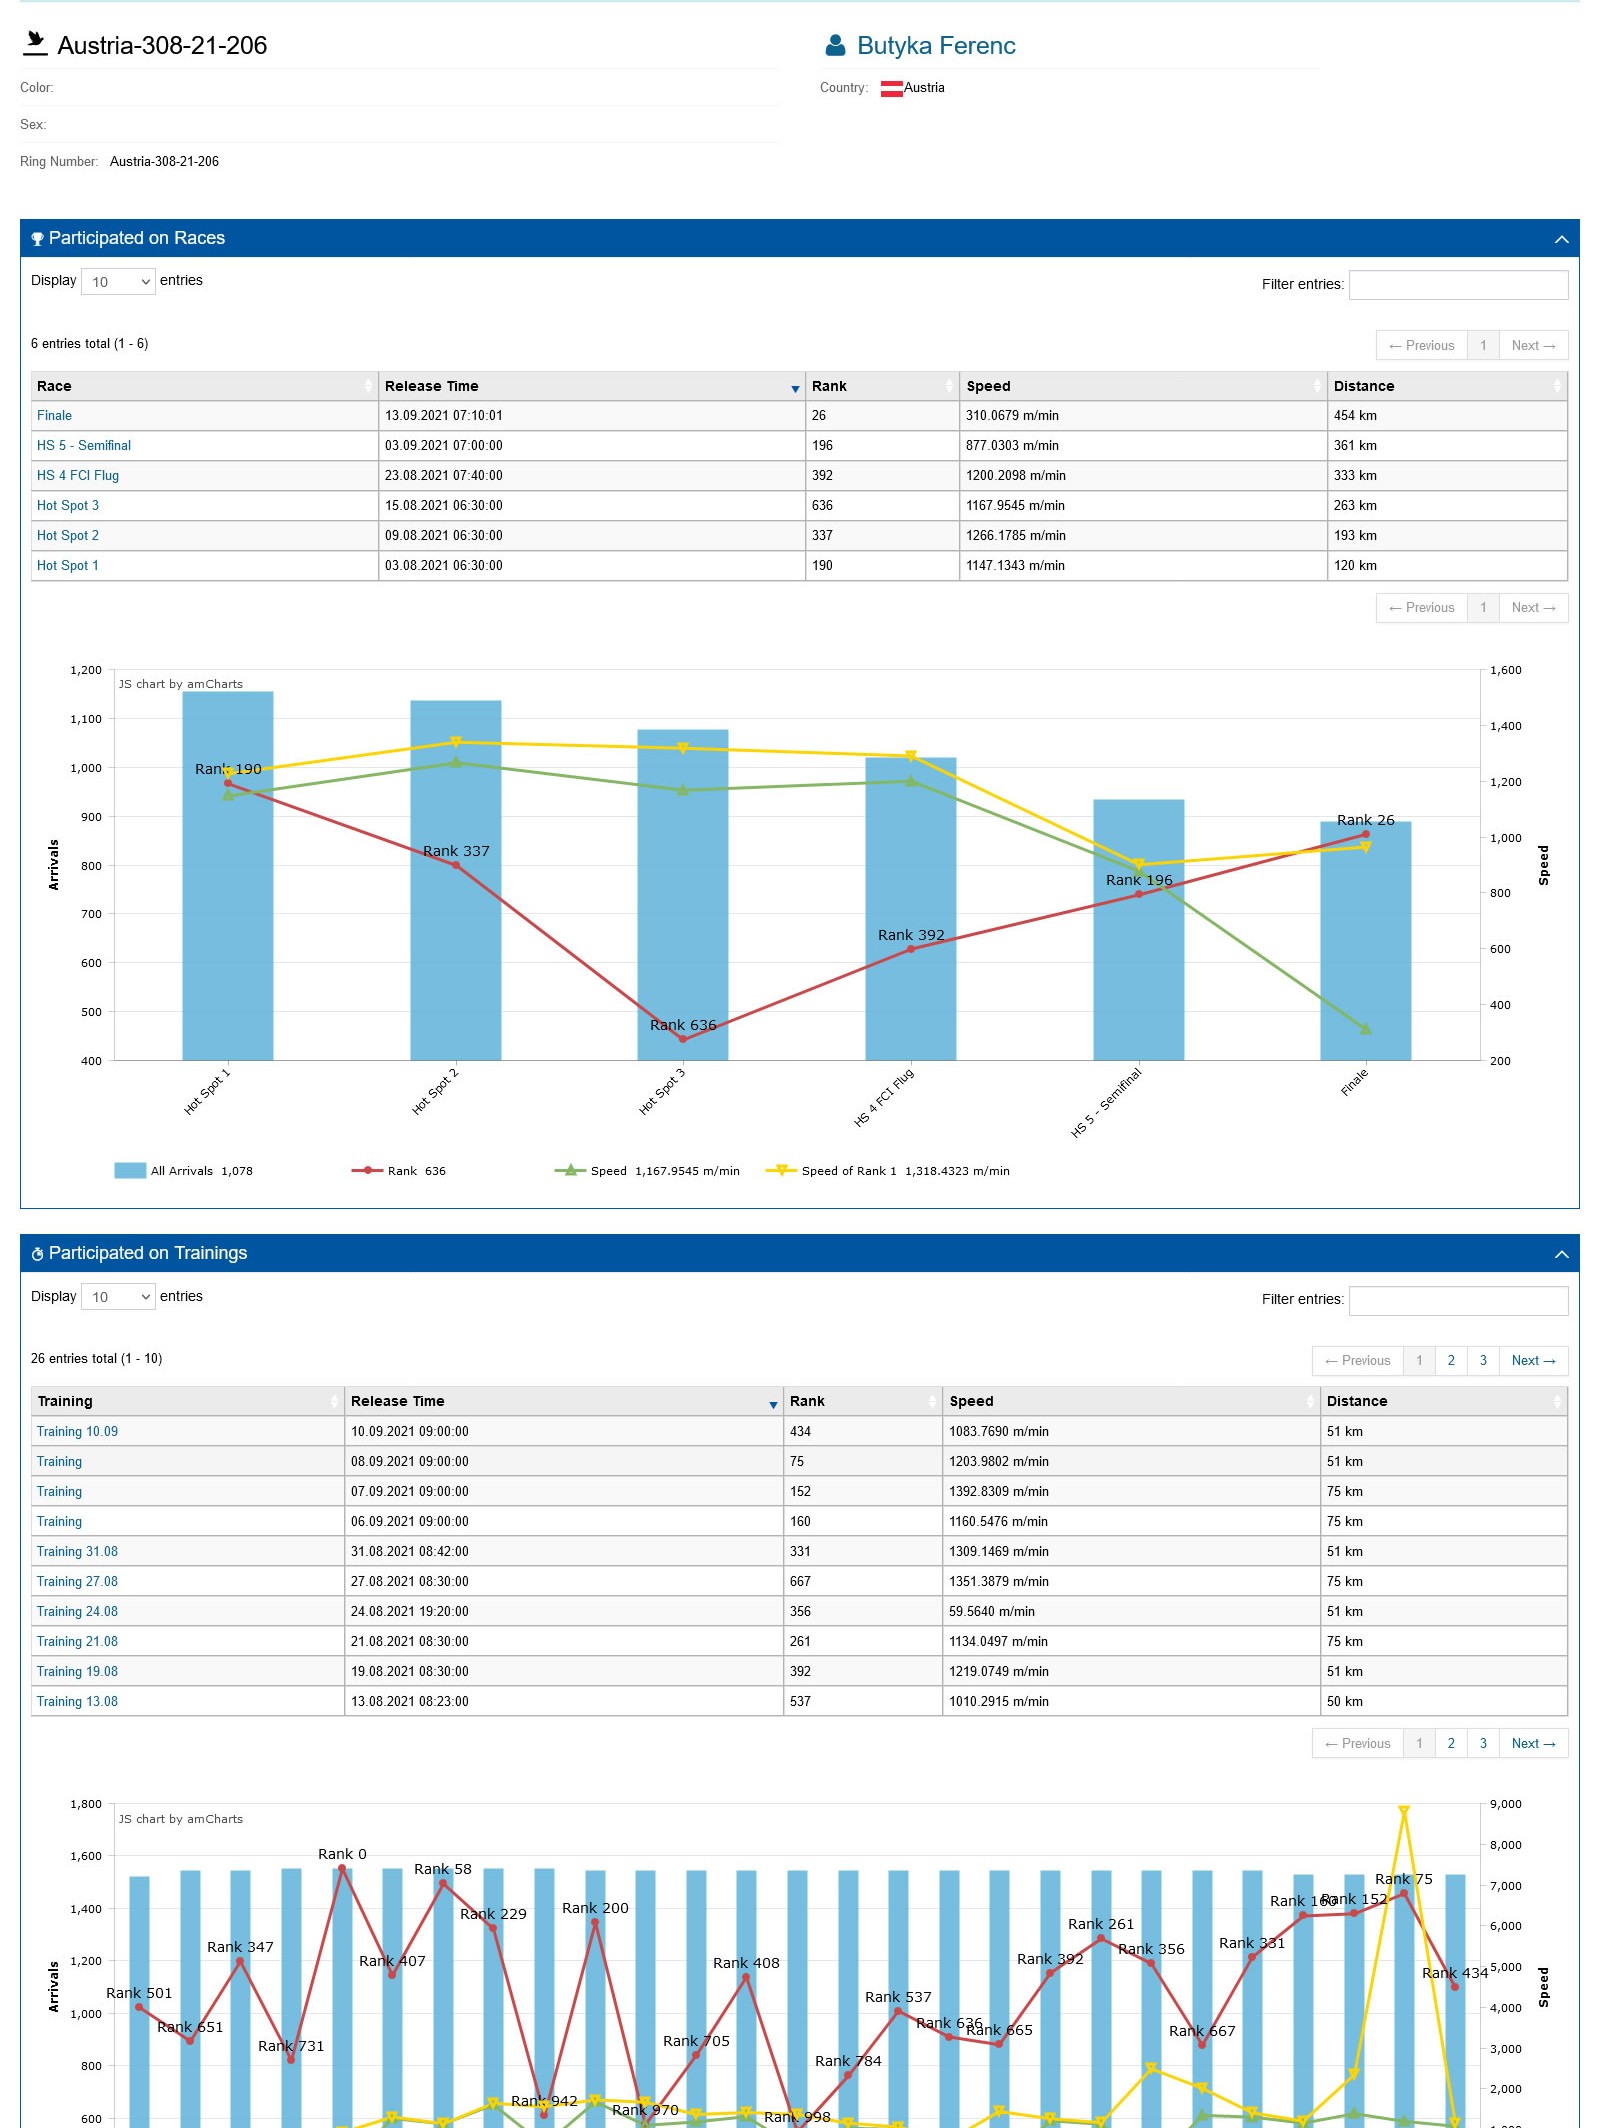1600x2128 pixels.
Task: Sort races table by Rank column arrows
Action: point(948,386)
